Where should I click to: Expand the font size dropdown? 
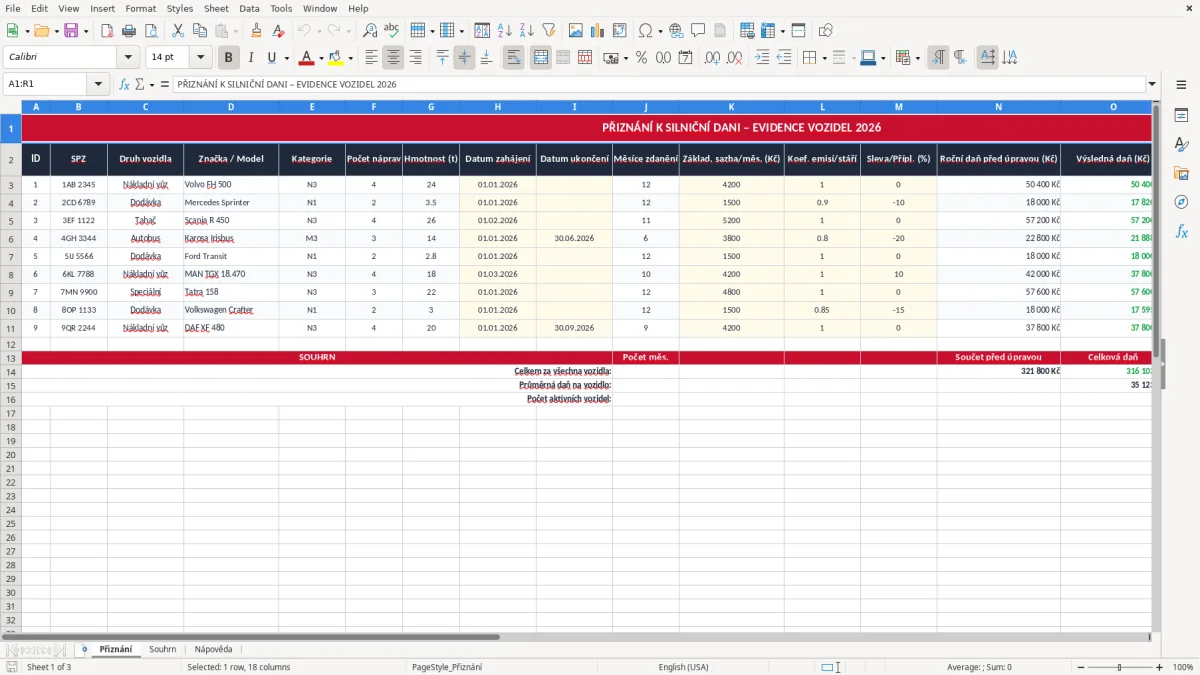point(200,58)
